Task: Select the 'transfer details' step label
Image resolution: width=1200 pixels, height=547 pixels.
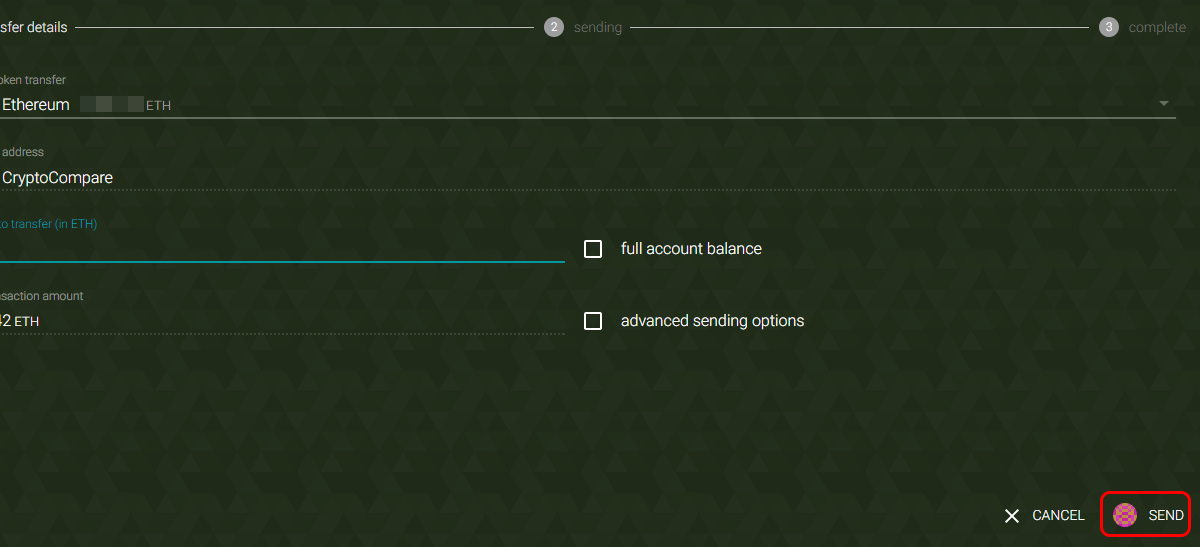Action: pyautogui.click(x=34, y=27)
